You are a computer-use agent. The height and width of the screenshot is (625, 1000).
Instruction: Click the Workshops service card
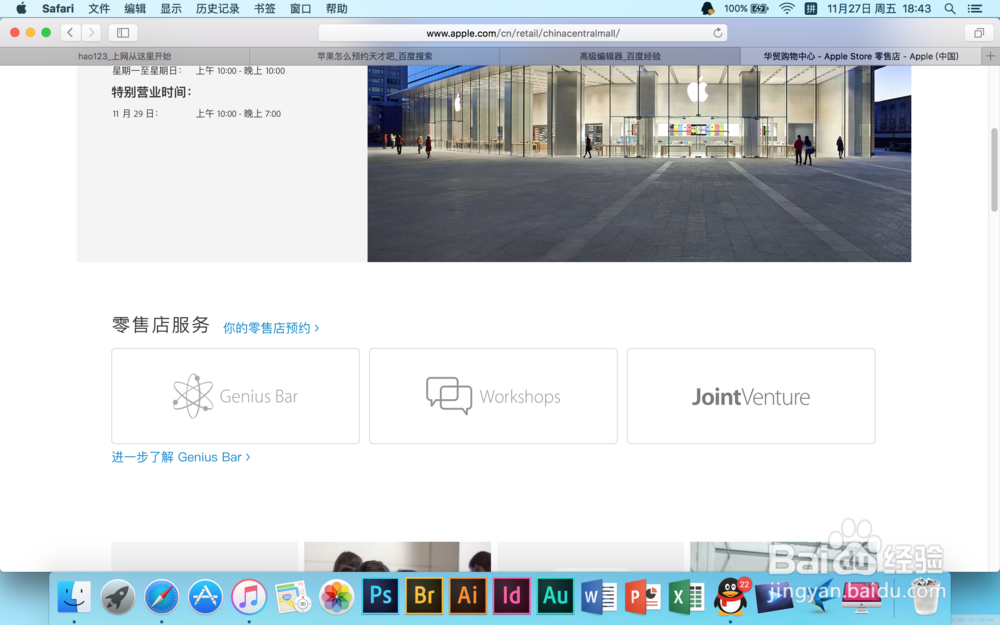click(493, 396)
